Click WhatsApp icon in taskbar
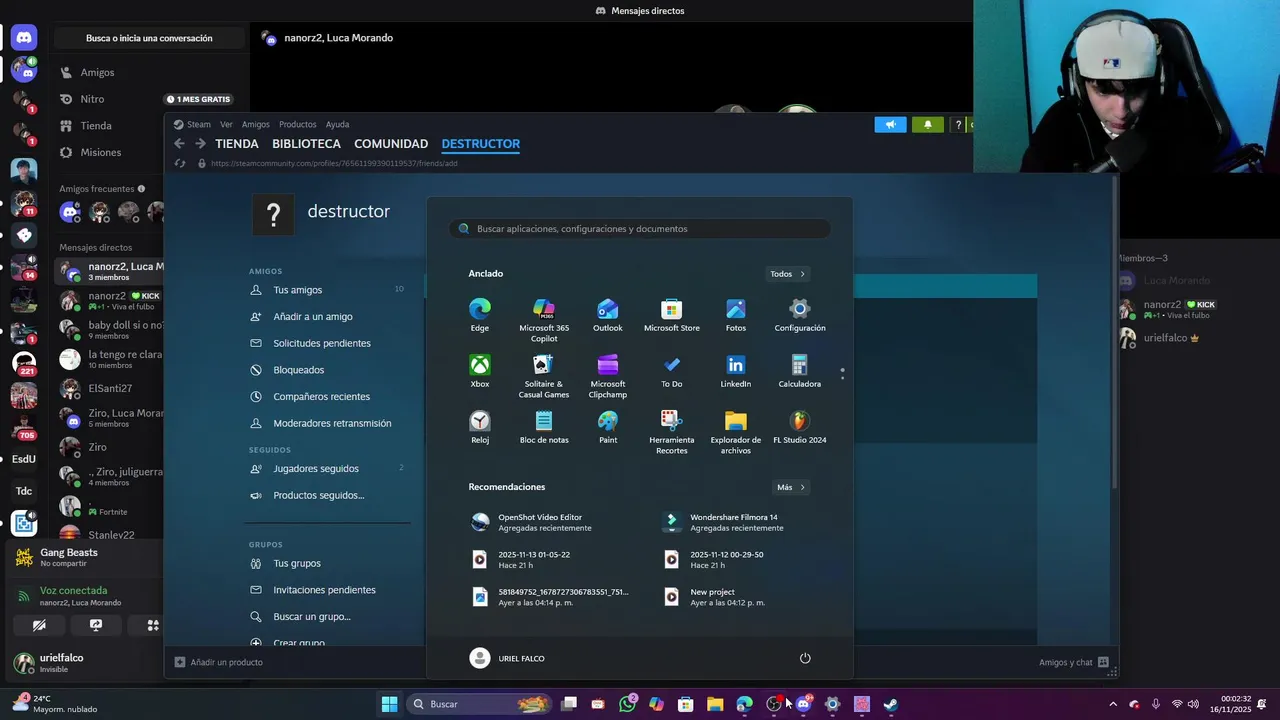Image resolution: width=1280 pixels, height=720 pixels. (x=627, y=704)
